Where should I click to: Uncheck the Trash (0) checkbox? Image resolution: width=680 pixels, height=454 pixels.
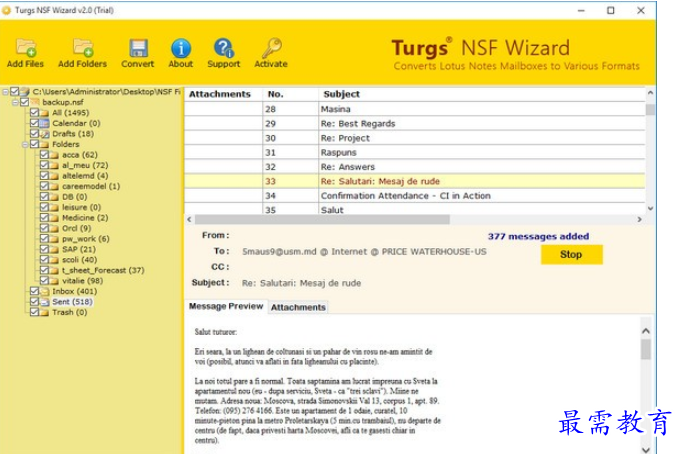35,312
